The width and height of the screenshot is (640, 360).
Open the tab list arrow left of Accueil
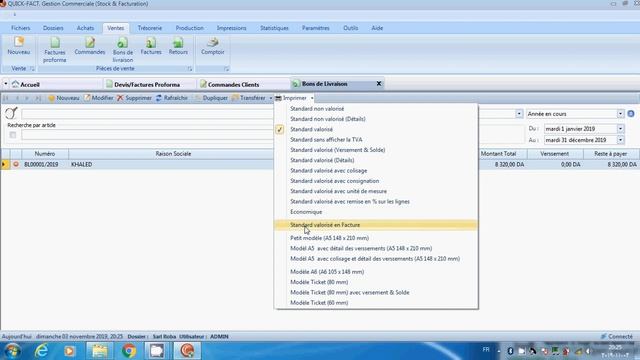[x=6, y=84]
